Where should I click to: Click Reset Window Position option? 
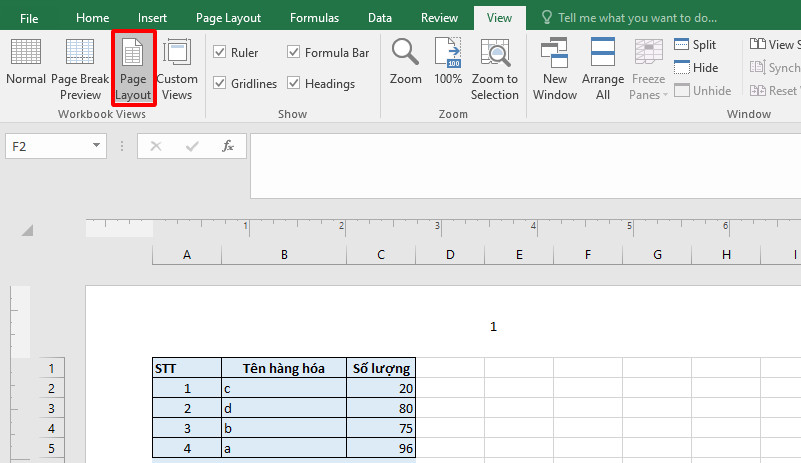774,90
